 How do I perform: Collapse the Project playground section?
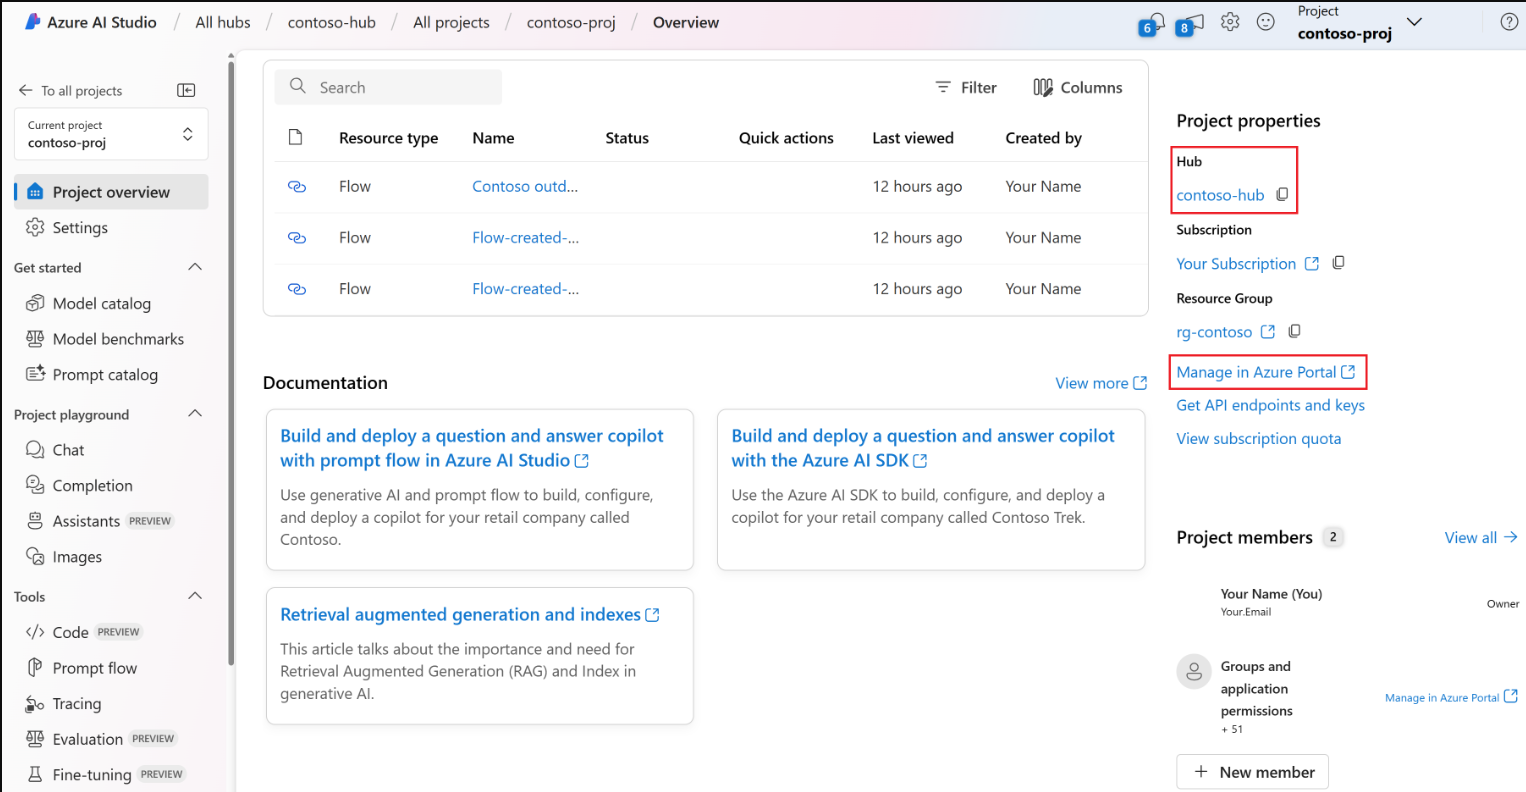click(195, 414)
